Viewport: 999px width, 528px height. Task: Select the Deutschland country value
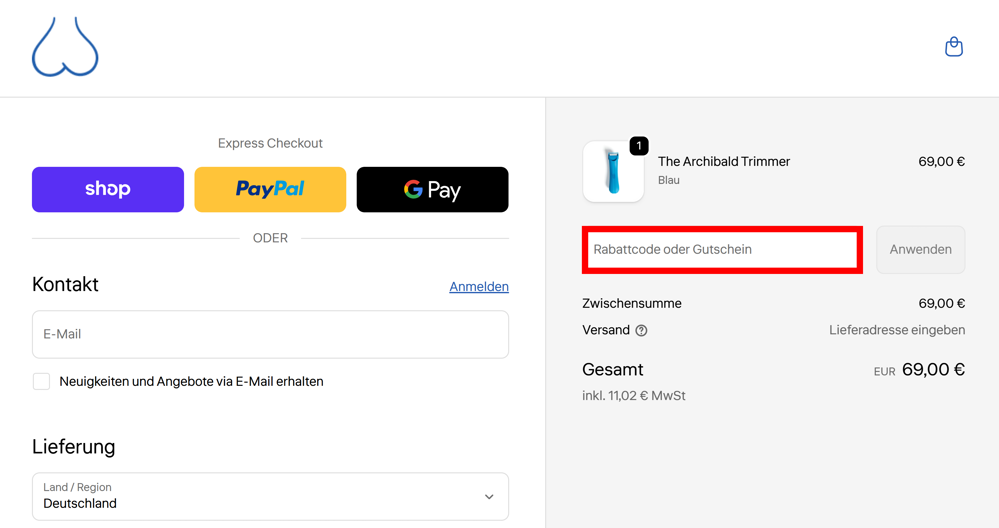coord(80,503)
